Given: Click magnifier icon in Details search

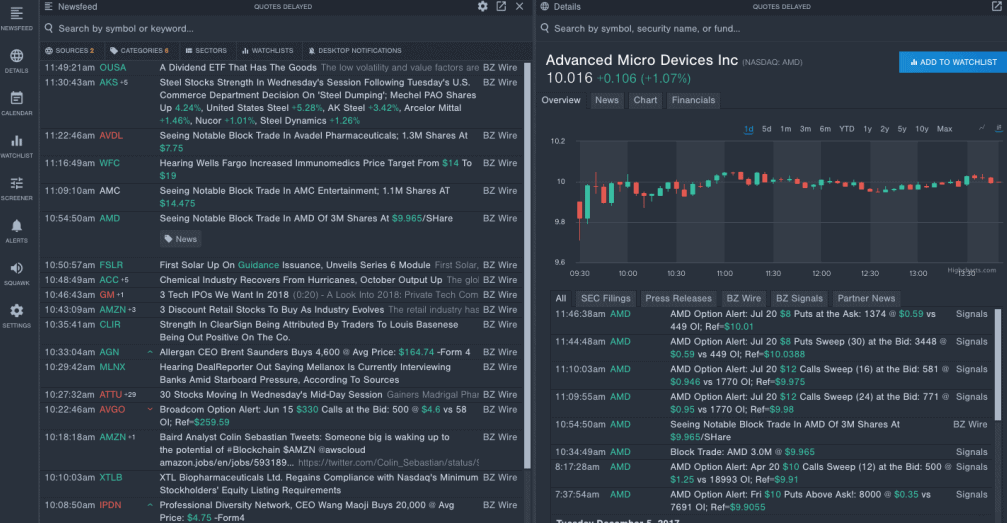Looking at the screenshot, I should [545, 28].
